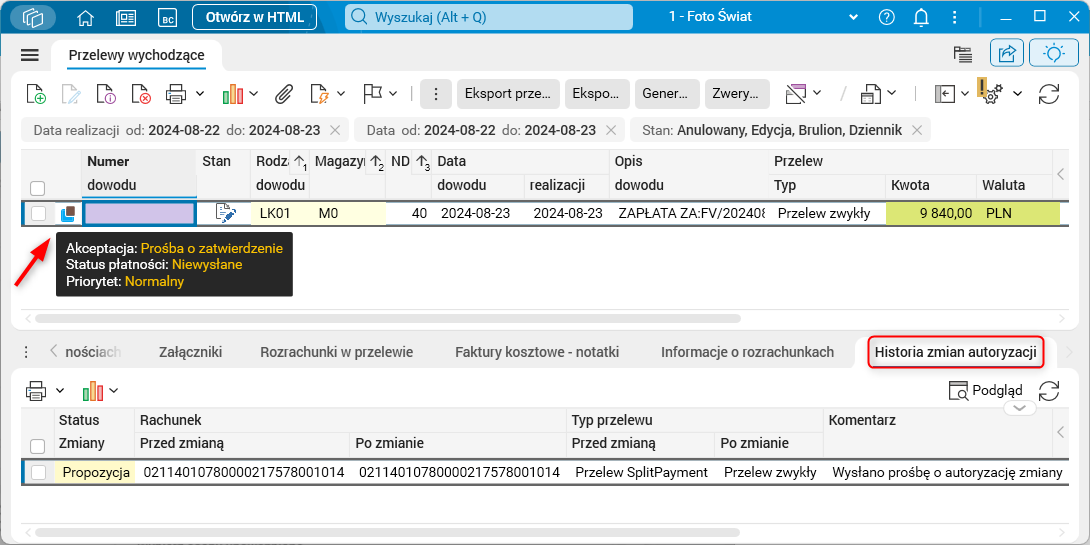
Task: Open the settings gears icon with warning
Action: click(989, 92)
